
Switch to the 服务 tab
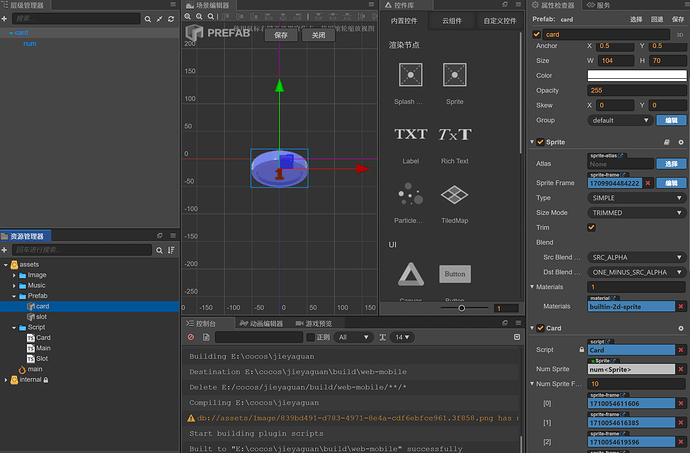[598, 5]
